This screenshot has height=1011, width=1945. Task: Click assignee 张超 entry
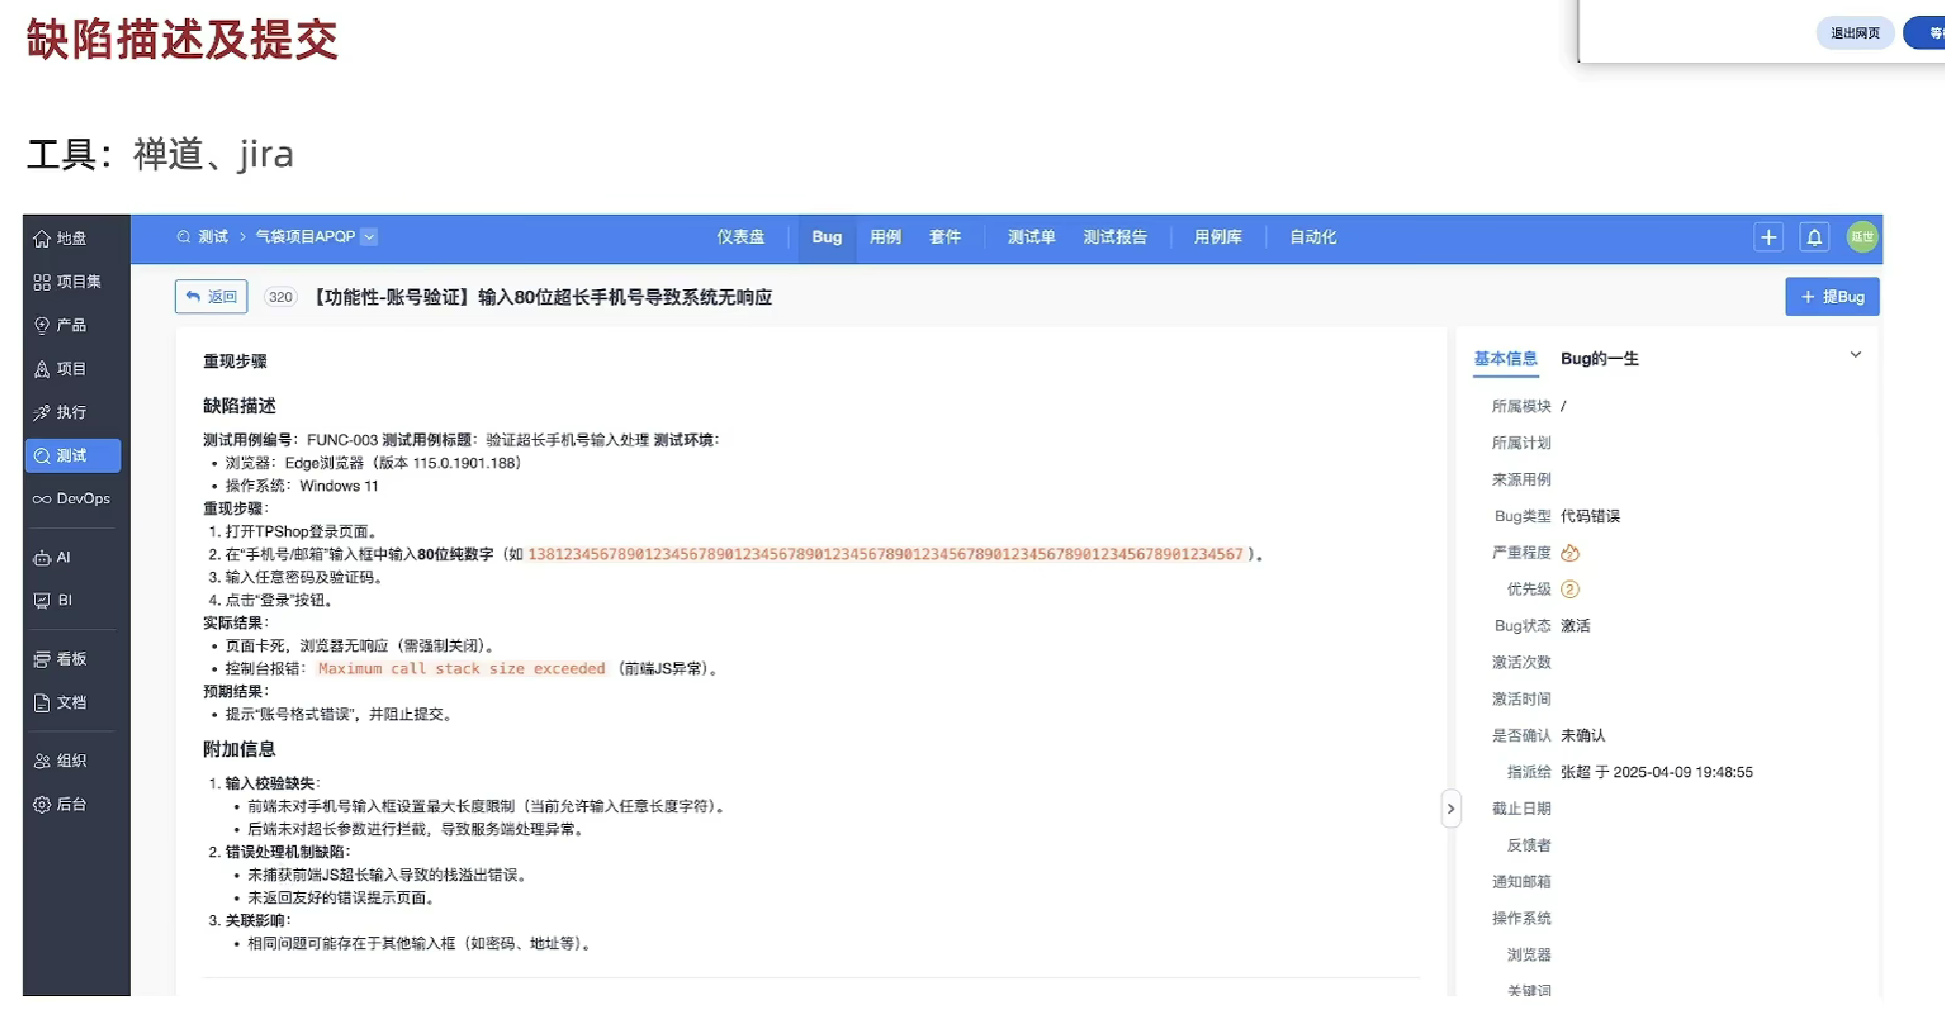pyautogui.click(x=1656, y=772)
